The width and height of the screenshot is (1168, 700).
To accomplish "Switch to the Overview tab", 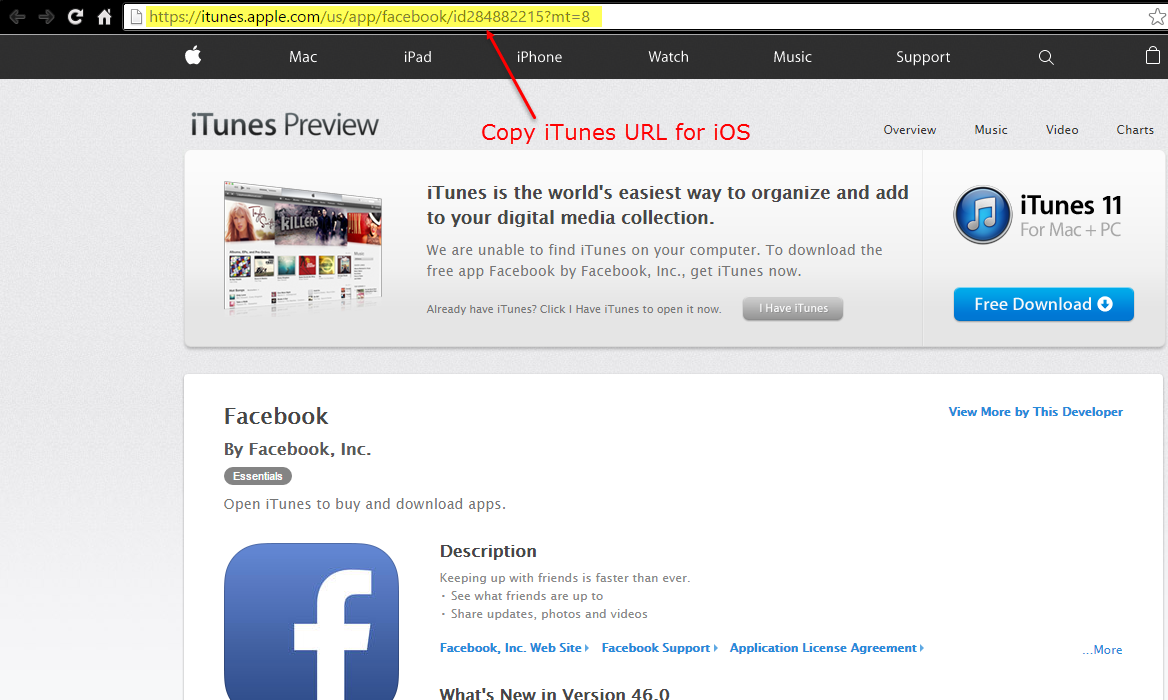I will coord(910,130).
